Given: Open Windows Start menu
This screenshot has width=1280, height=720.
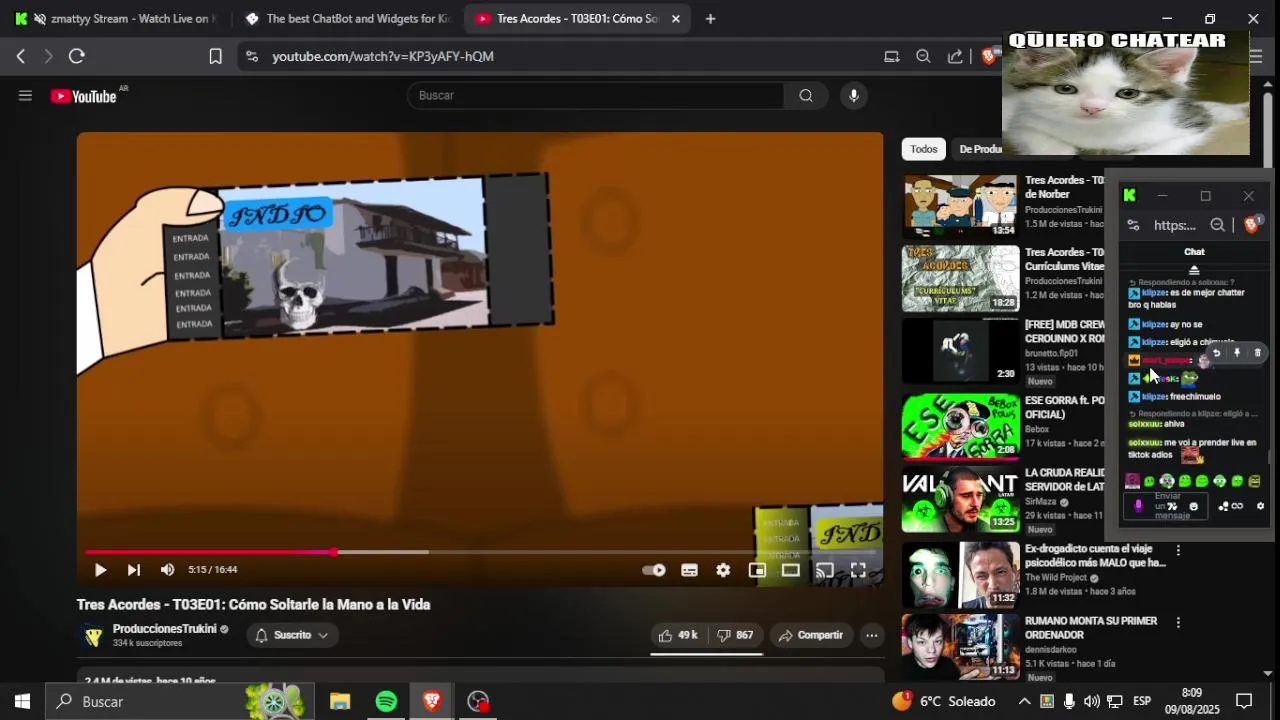Looking at the screenshot, I should (22, 702).
